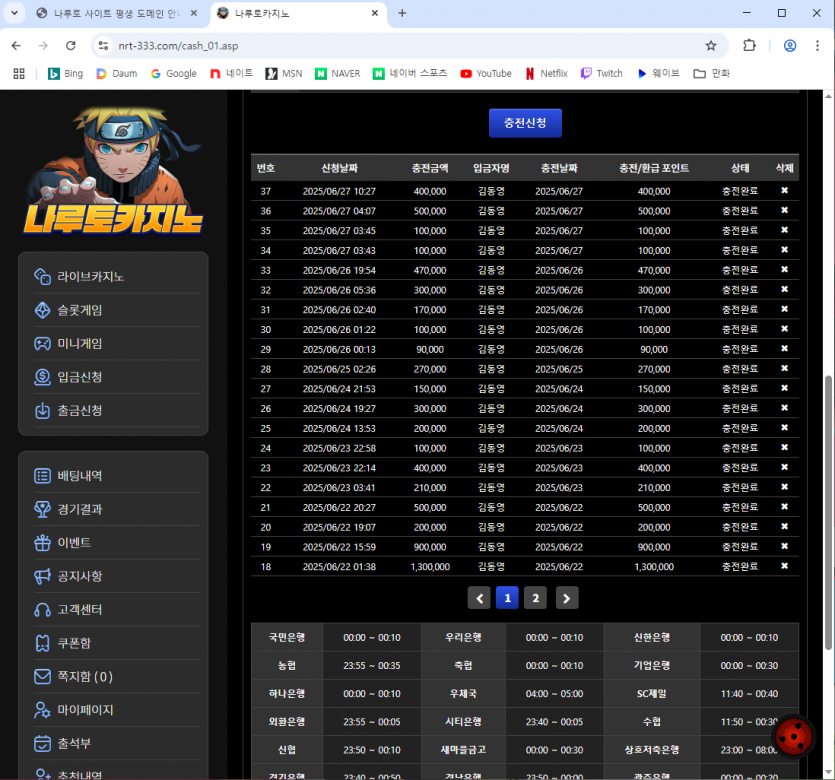
Task: Open the Google bookmark
Action: (x=174, y=73)
